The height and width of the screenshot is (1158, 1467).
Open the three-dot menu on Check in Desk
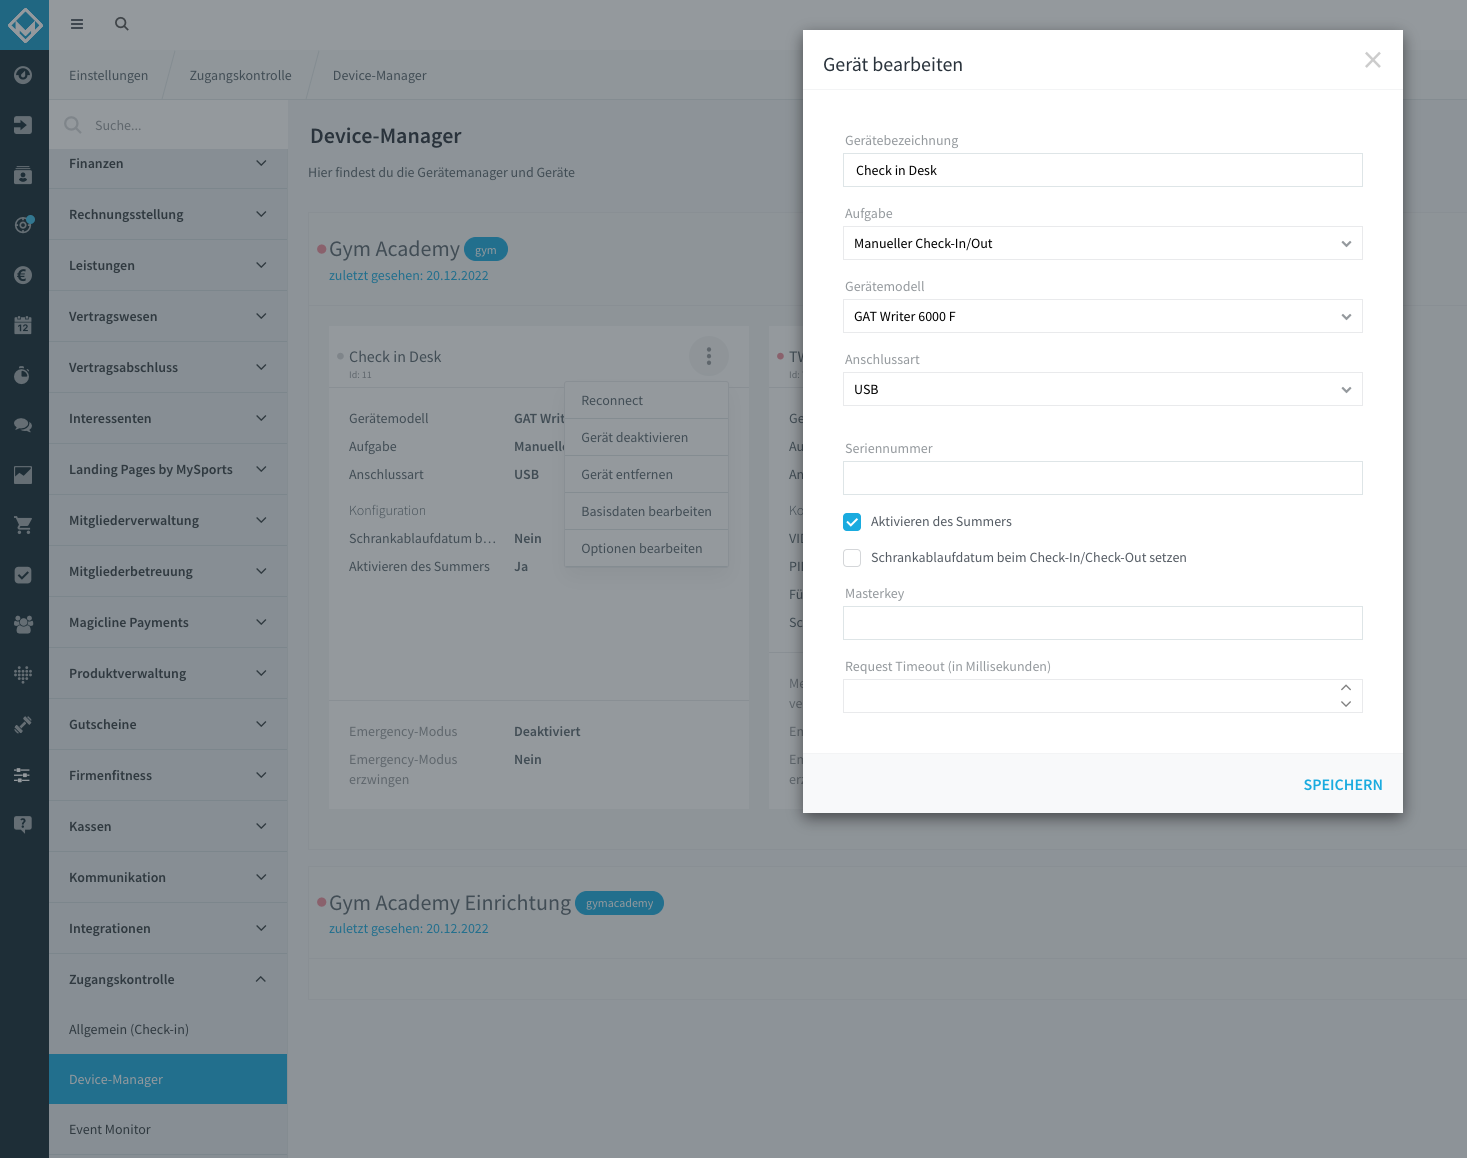(708, 356)
